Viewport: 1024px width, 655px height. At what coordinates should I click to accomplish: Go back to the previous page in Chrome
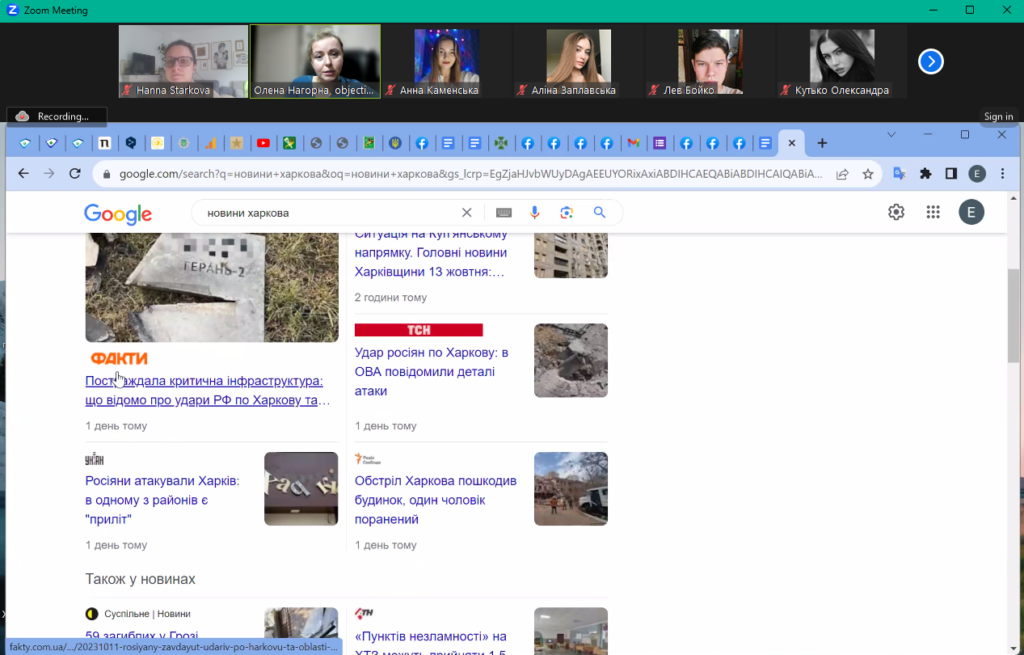point(24,174)
